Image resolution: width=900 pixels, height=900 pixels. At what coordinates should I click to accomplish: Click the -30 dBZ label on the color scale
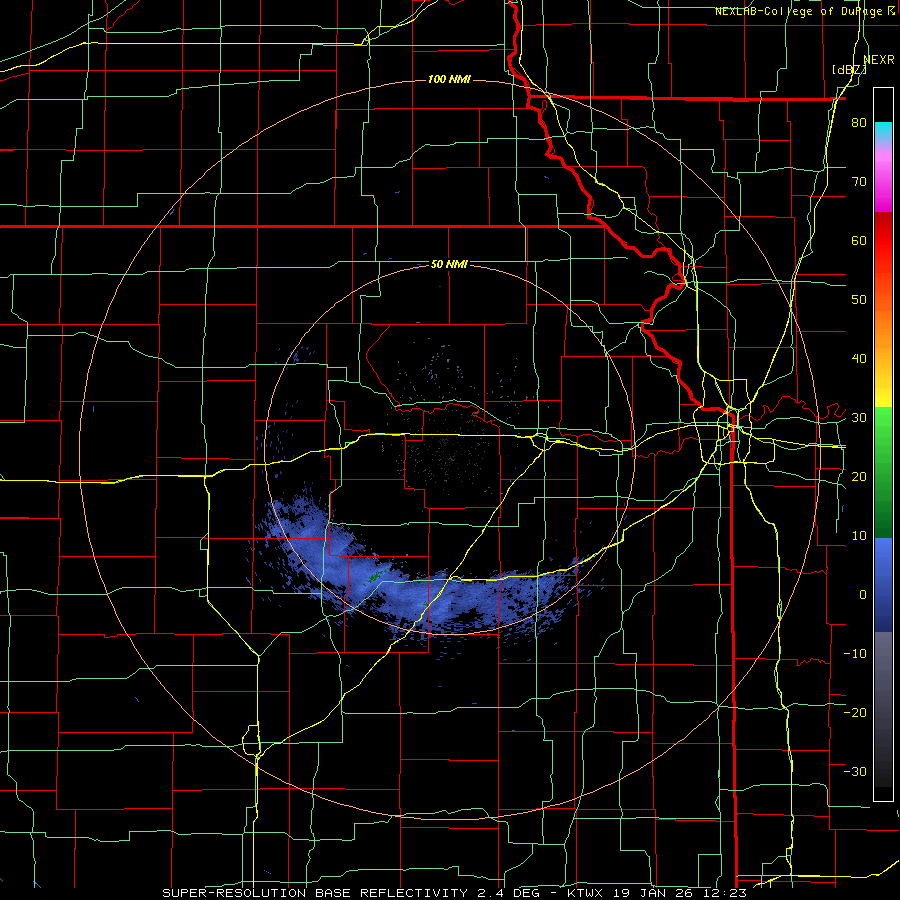pyautogui.click(x=855, y=771)
